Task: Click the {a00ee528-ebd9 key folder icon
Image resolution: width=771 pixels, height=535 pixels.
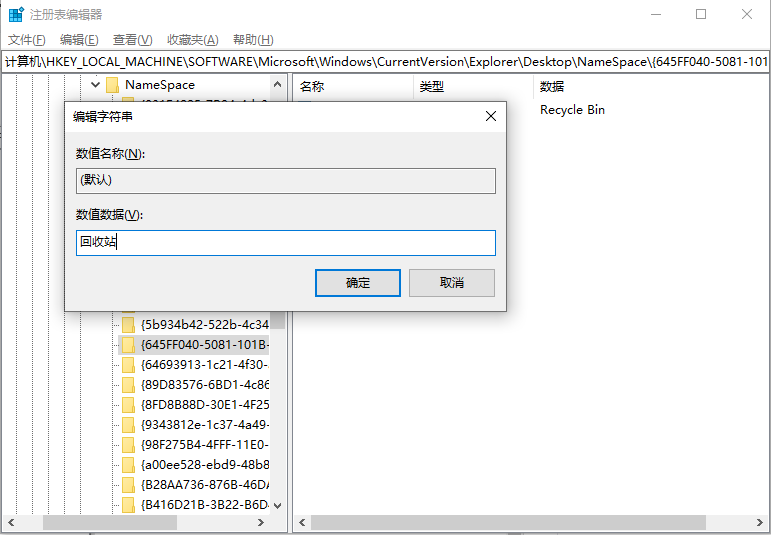Action: pos(128,465)
